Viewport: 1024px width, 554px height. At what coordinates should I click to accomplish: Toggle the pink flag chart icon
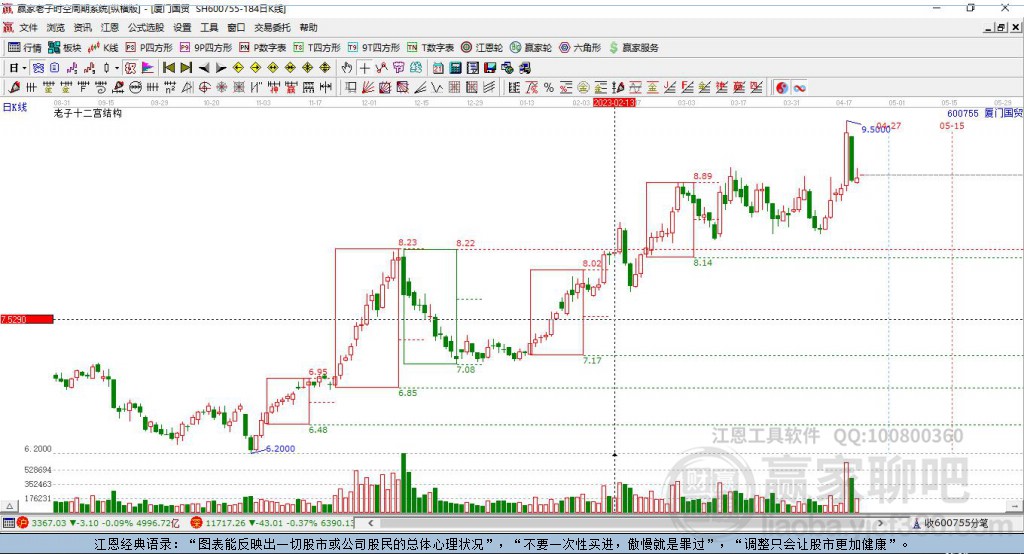148,68
